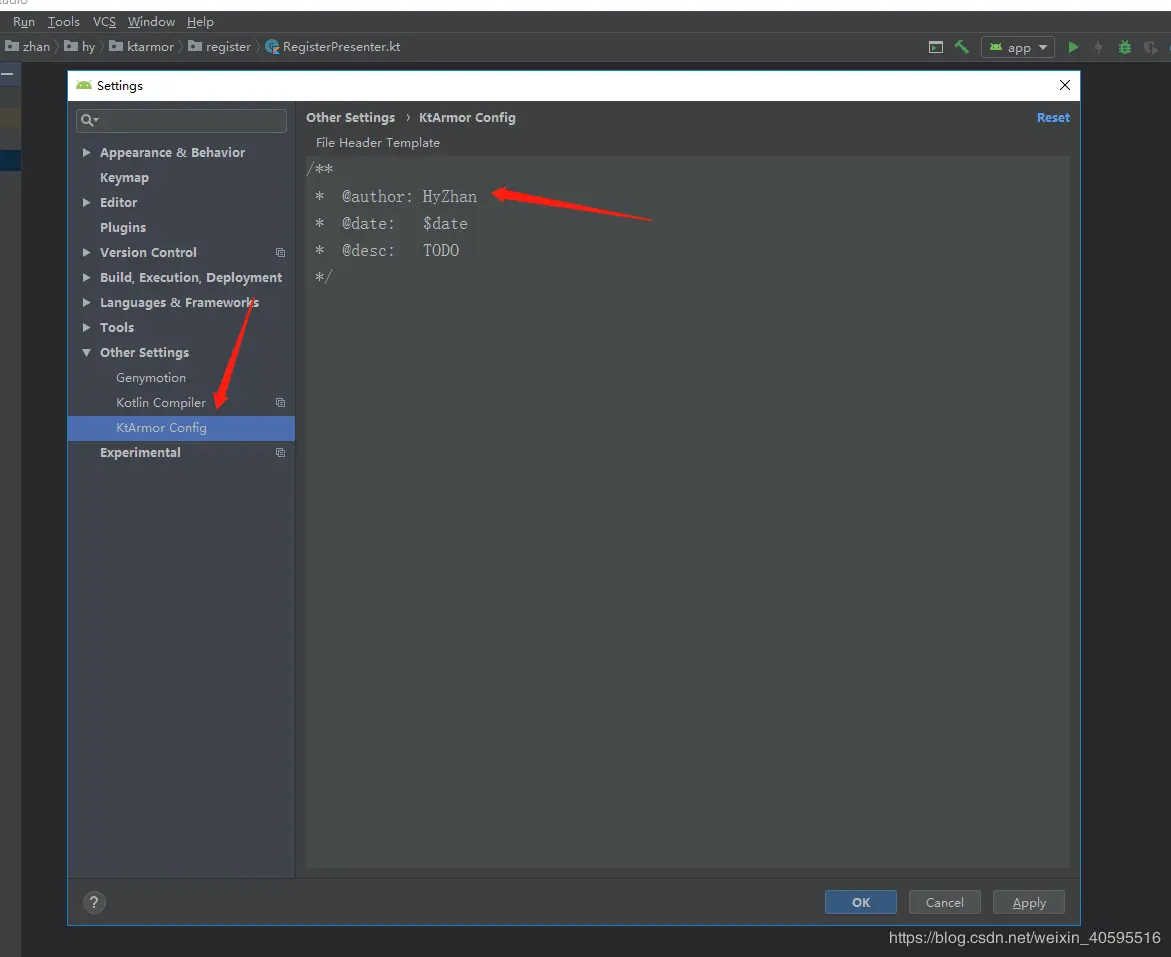Click the Apply Changes lightning icon
Image resolution: width=1171 pixels, height=957 pixels.
click(x=1099, y=47)
